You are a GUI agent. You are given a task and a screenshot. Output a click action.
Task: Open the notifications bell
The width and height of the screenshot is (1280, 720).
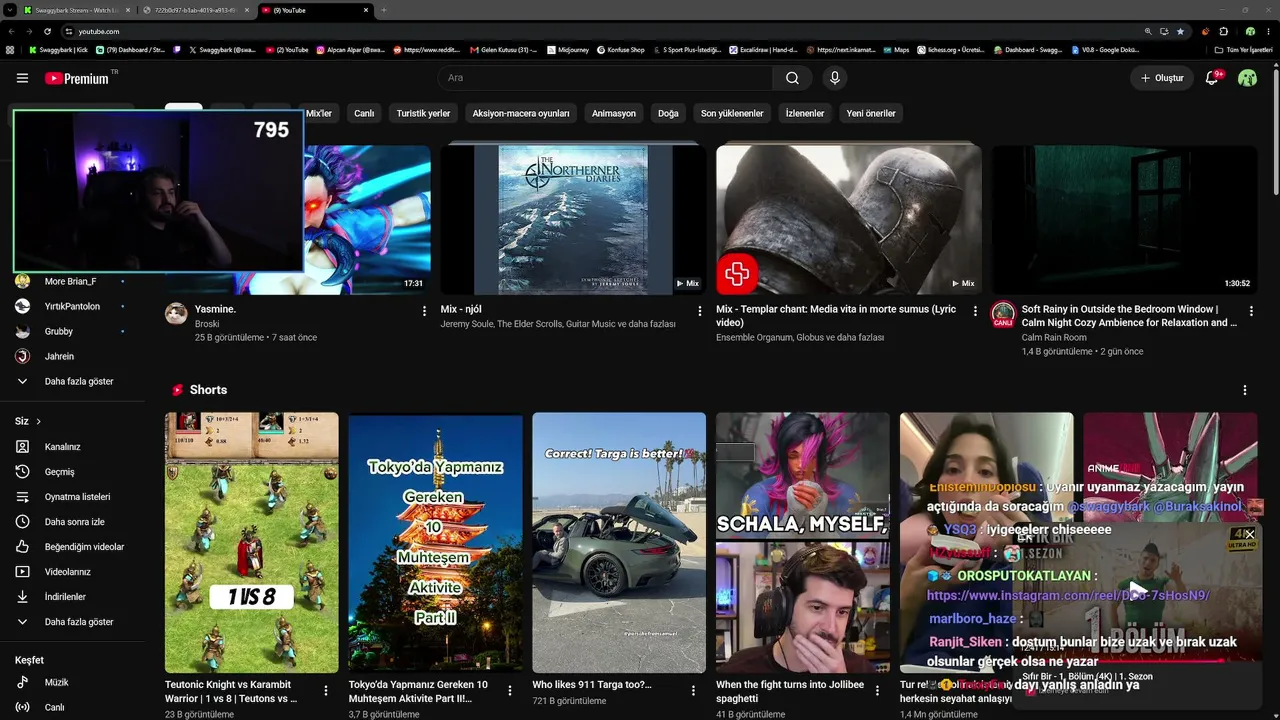(1212, 78)
